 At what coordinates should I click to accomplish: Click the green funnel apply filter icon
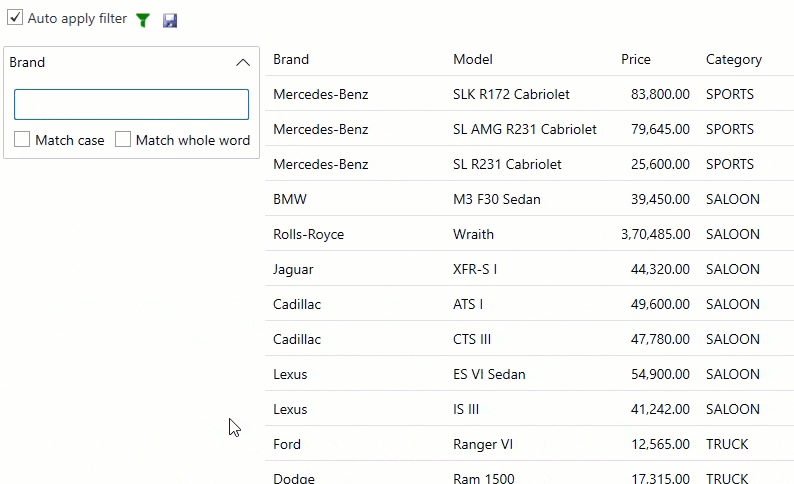coord(143,20)
